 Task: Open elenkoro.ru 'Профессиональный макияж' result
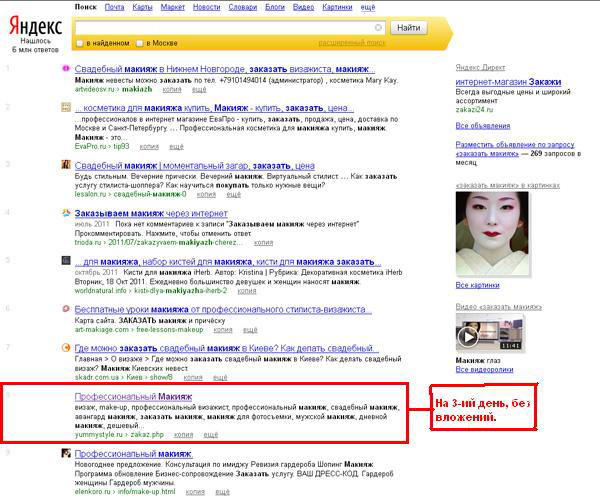click(x=134, y=454)
